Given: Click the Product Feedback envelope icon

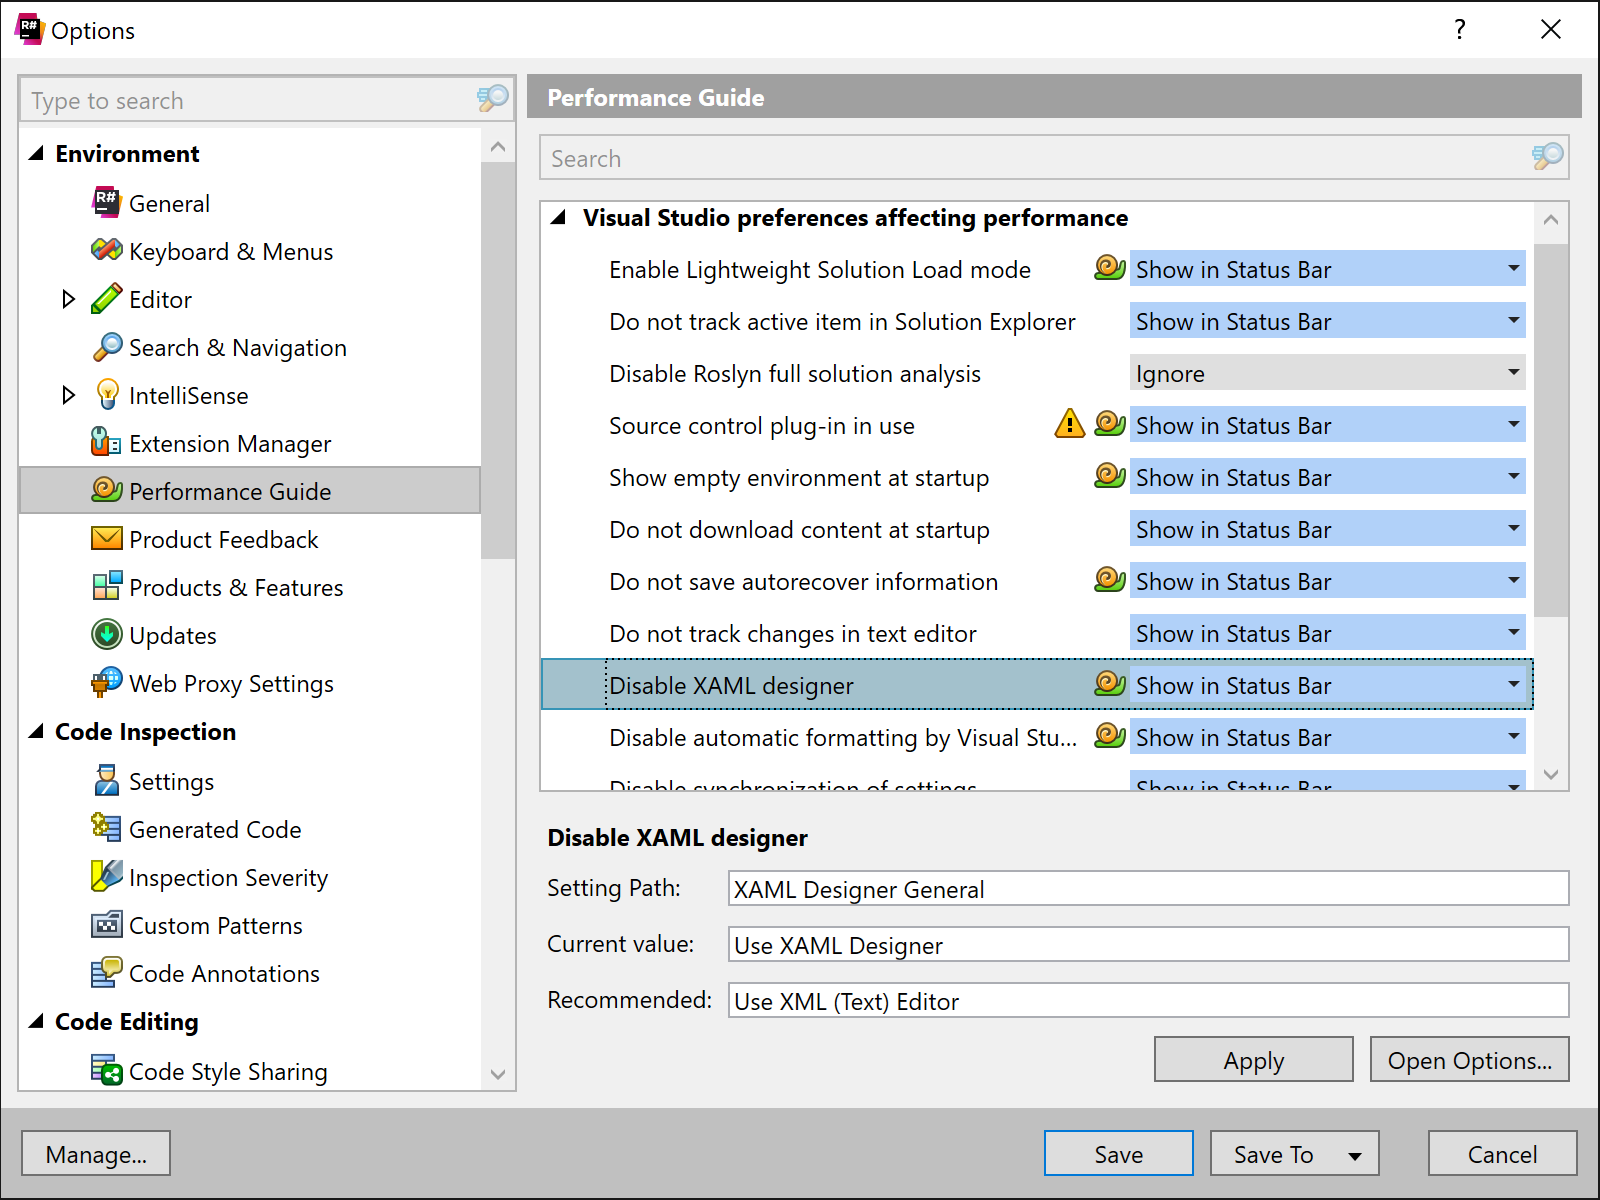Looking at the screenshot, I should coord(106,538).
